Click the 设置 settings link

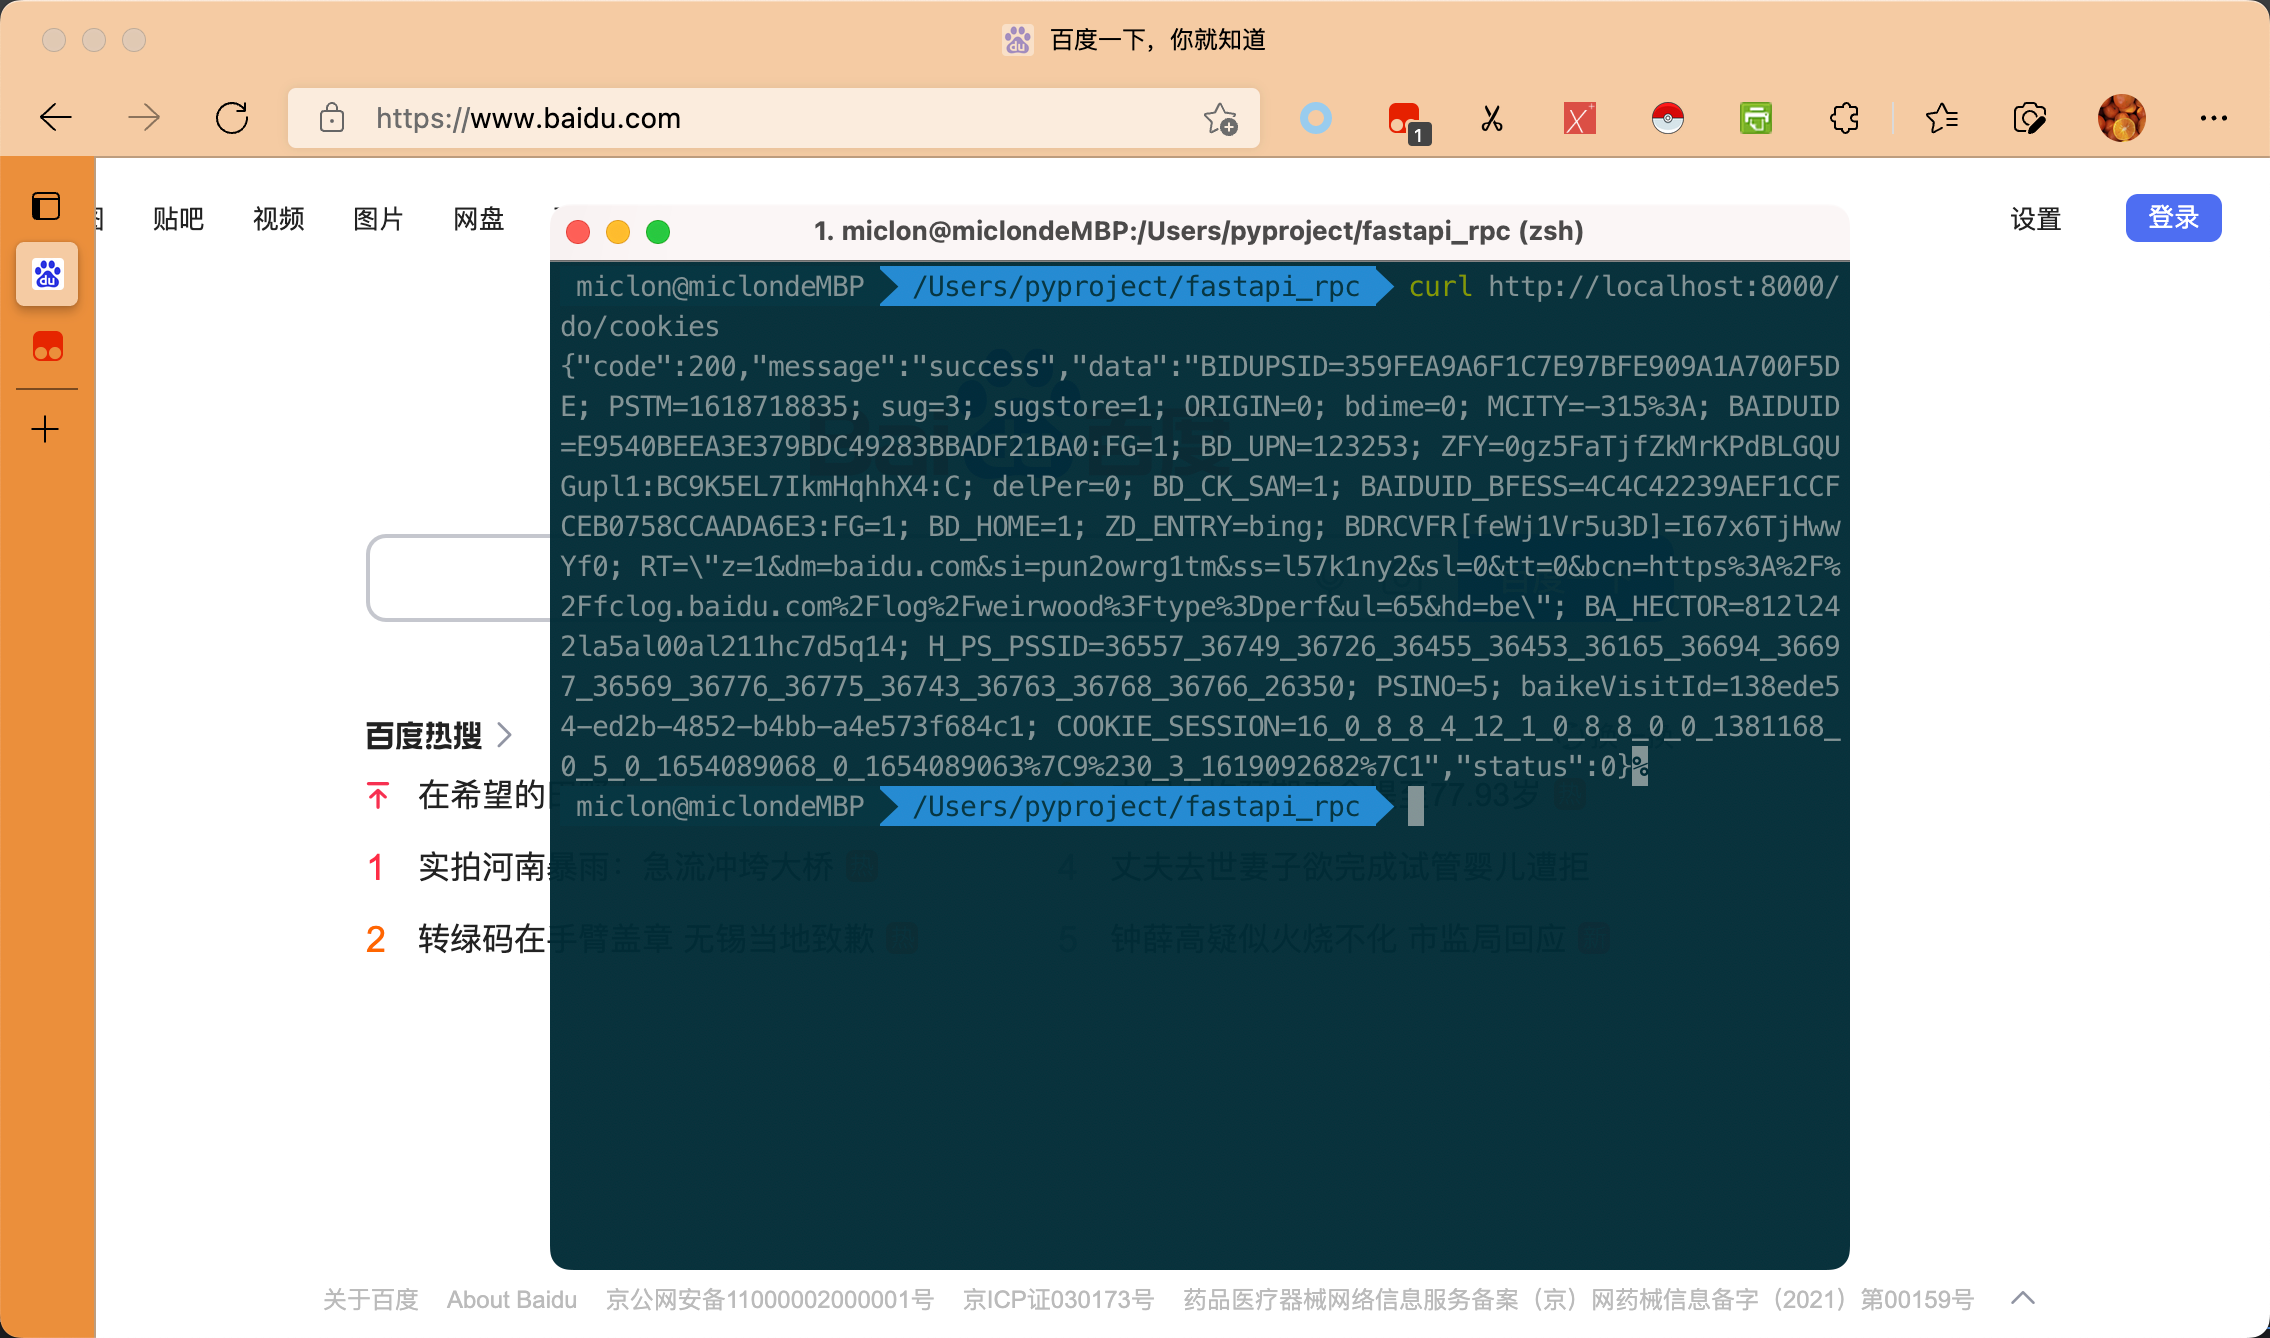[2035, 218]
